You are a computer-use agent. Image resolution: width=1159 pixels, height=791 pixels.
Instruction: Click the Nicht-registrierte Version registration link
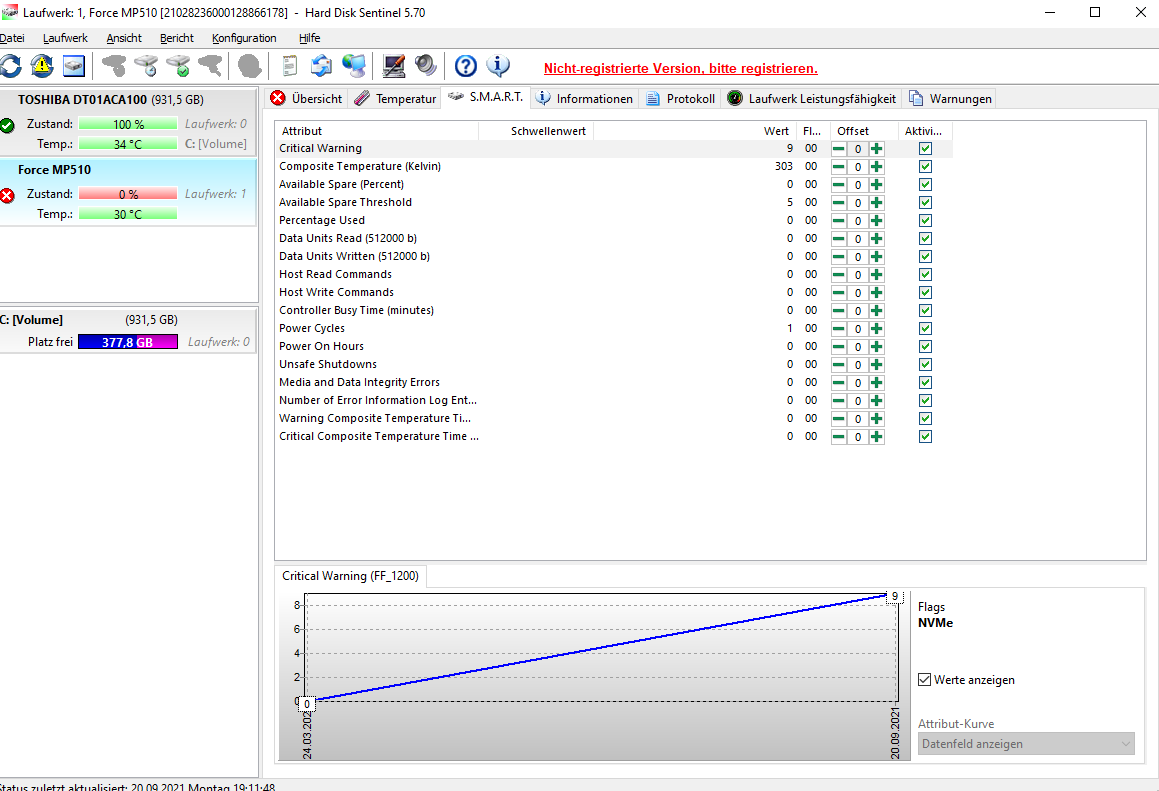click(x=681, y=69)
